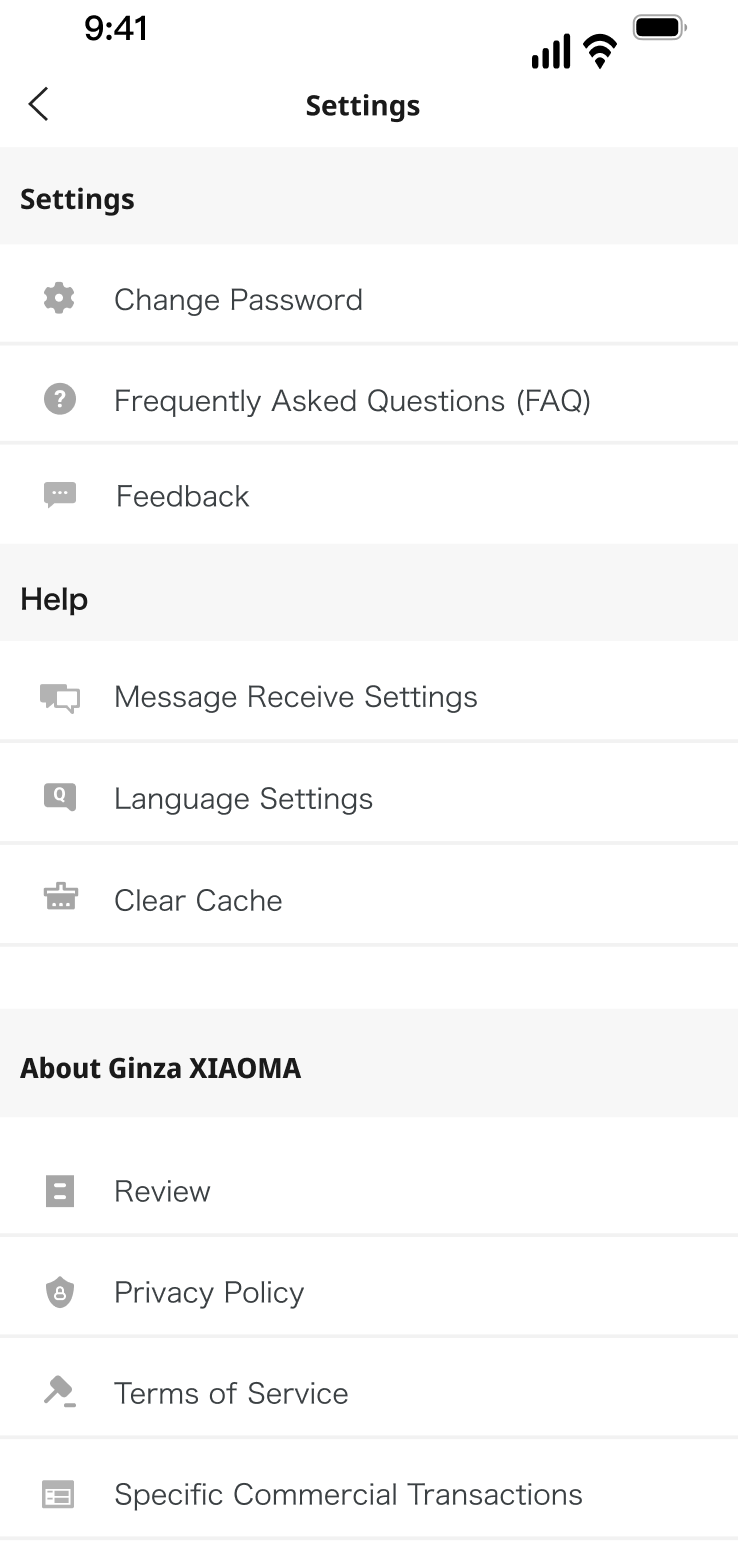Select Clear Cache
This screenshot has width=738, height=1553.
198,901
